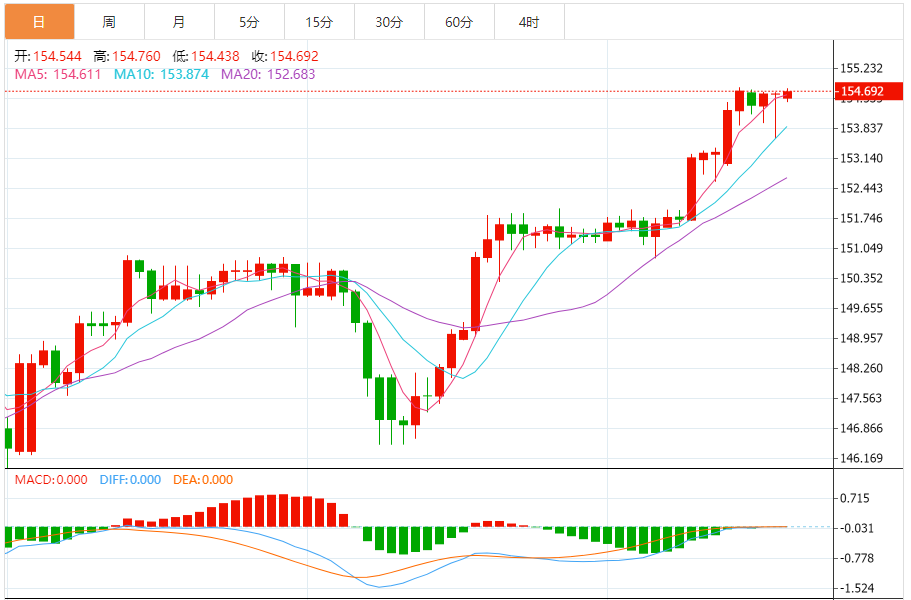The height and width of the screenshot is (600, 911).
Task: Click the 146.169 price axis label
Action: [862, 458]
